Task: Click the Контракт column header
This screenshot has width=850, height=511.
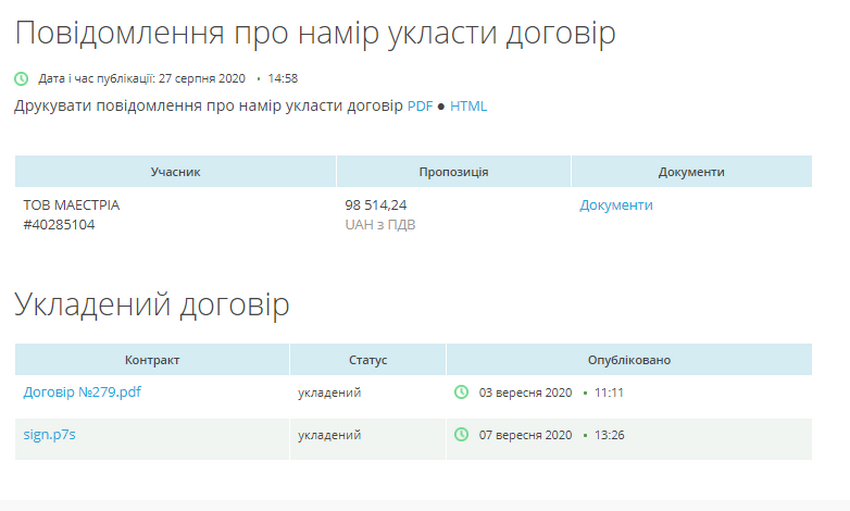Action: click(x=152, y=360)
